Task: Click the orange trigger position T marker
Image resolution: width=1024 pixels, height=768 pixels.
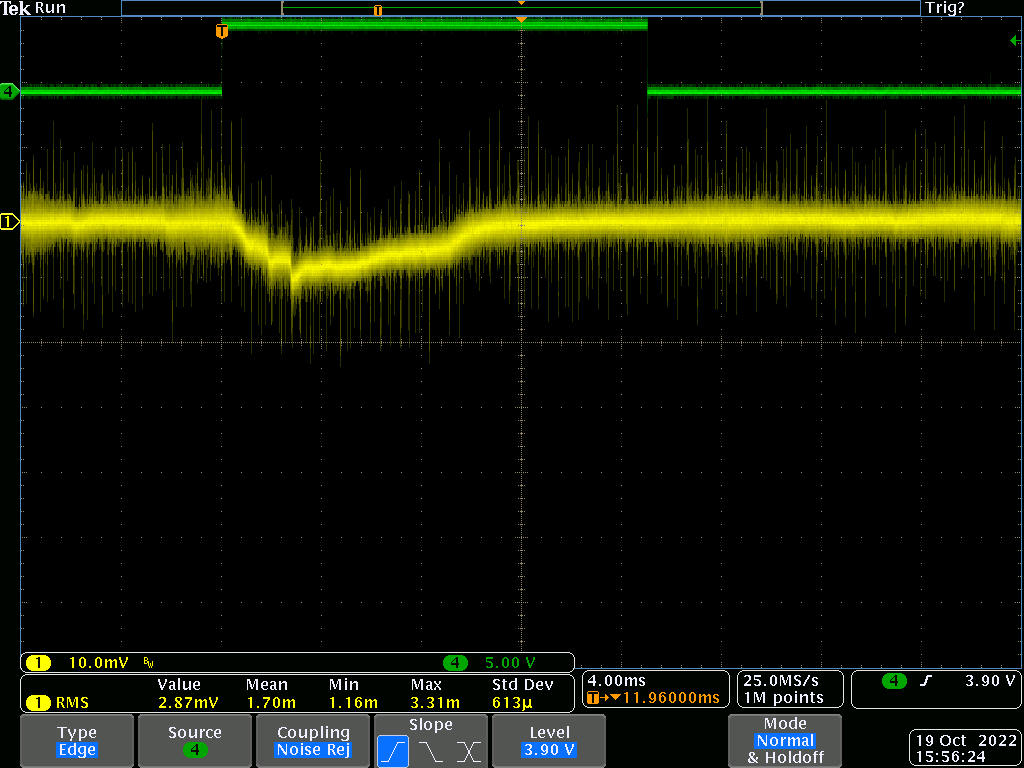Action: point(221,31)
